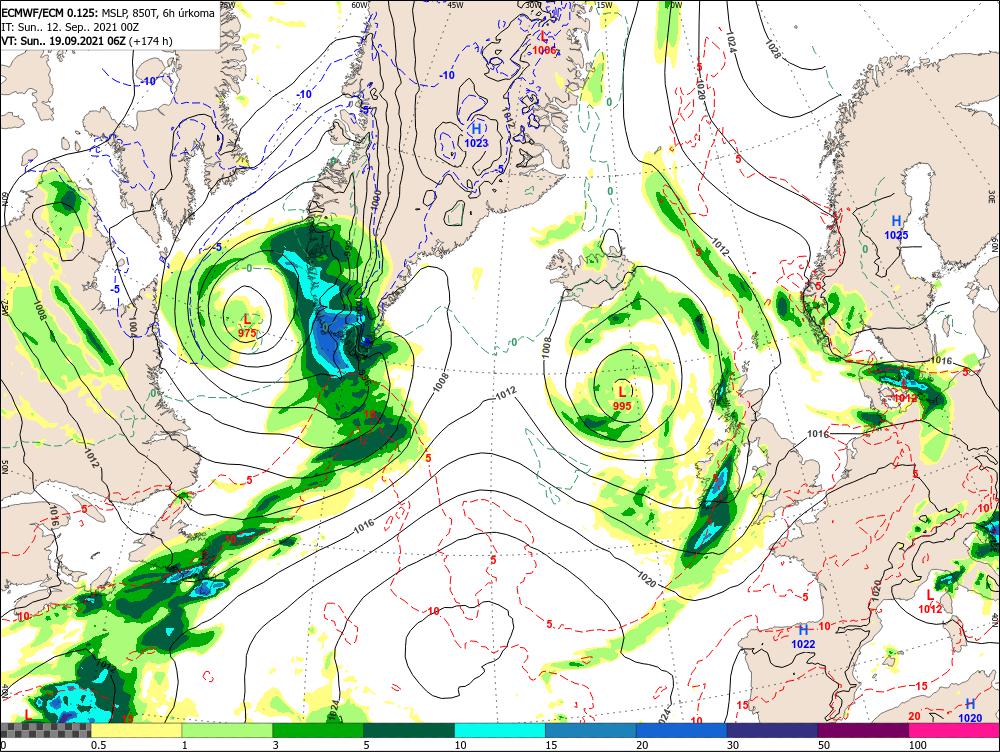This screenshot has width=1000, height=752.
Task: Select the H 1020 high pressure marker
Action: [969, 711]
